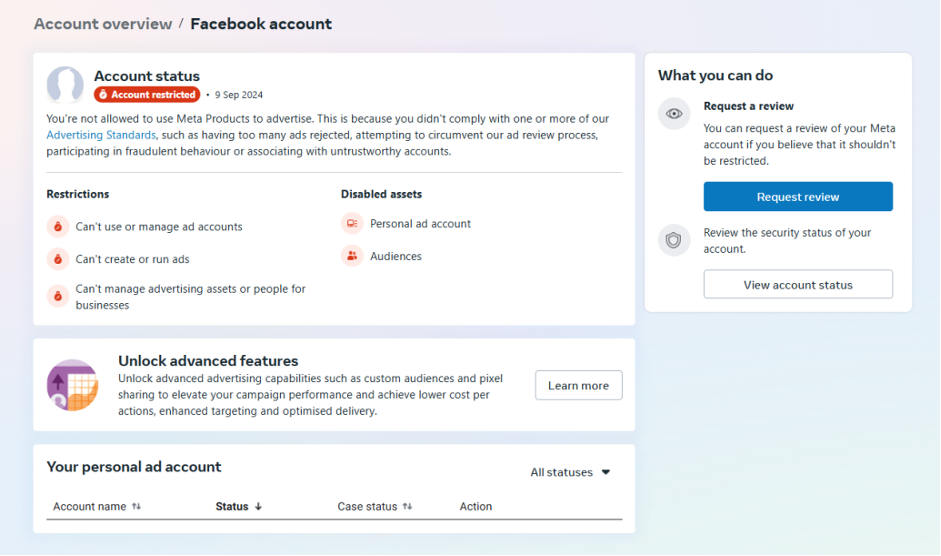Click Learn more for advanced features

(579, 385)
